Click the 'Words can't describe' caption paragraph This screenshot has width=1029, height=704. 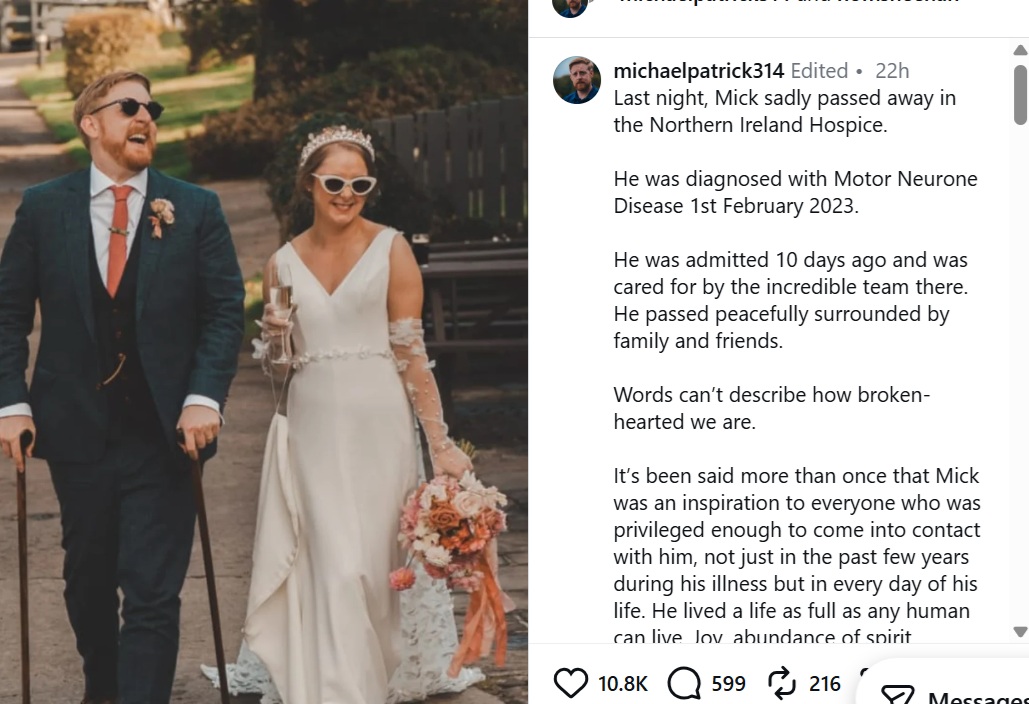tap(771, 408)
